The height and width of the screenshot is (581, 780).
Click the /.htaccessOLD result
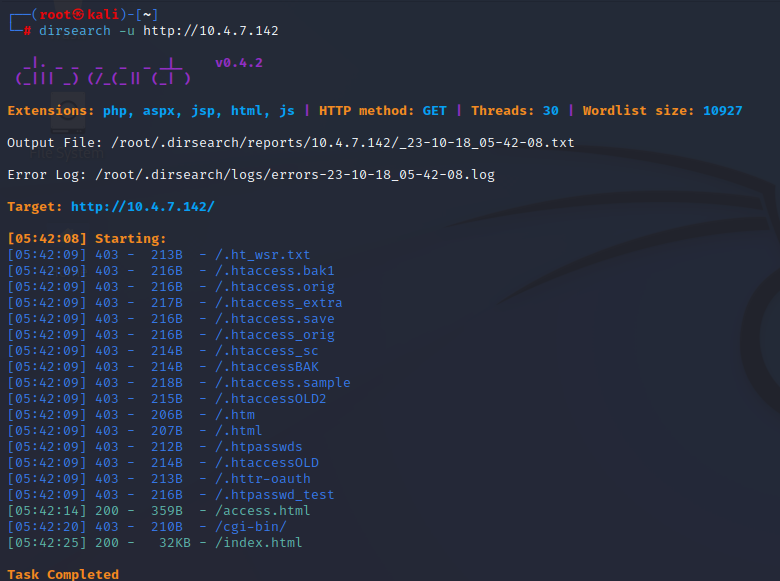coord(267,463)
